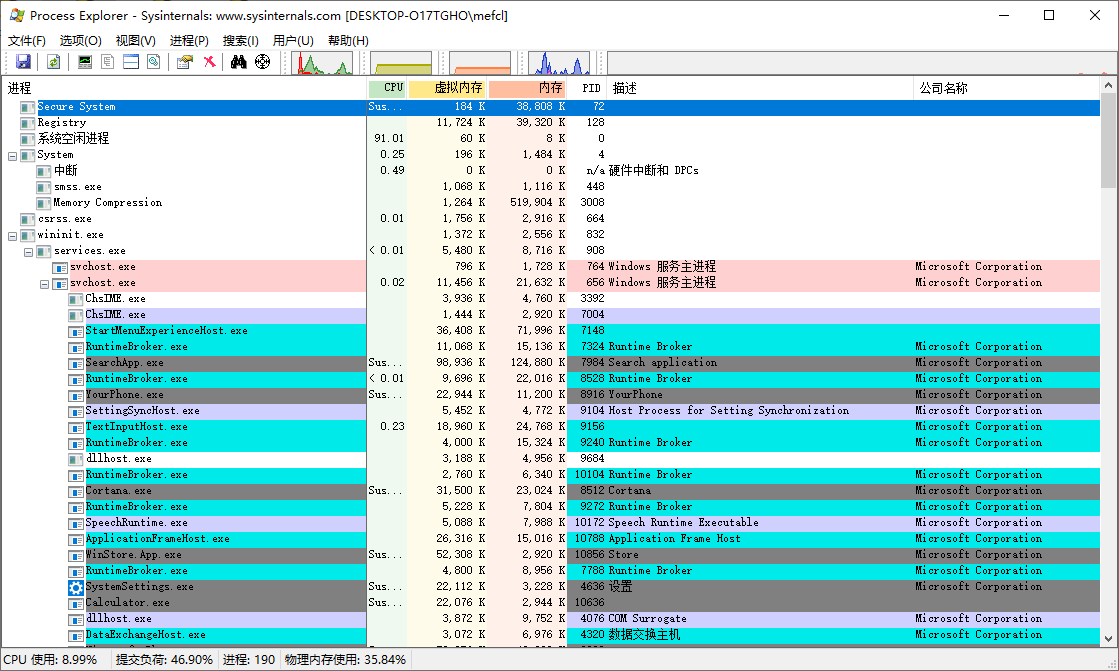Sort by the CPU column header
This screenshot has height=671, width=1119.
[393, 88]
